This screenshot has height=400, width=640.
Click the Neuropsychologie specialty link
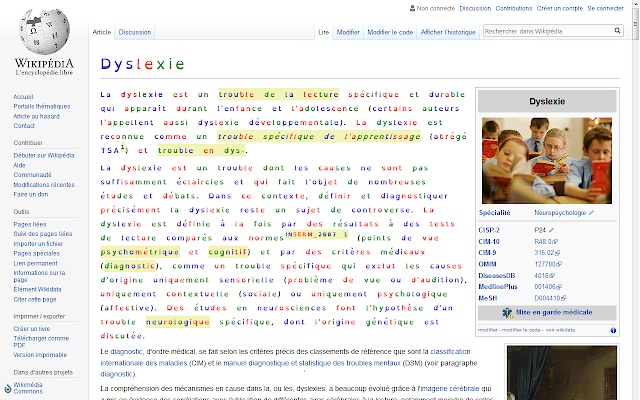(x=560, y=213)
